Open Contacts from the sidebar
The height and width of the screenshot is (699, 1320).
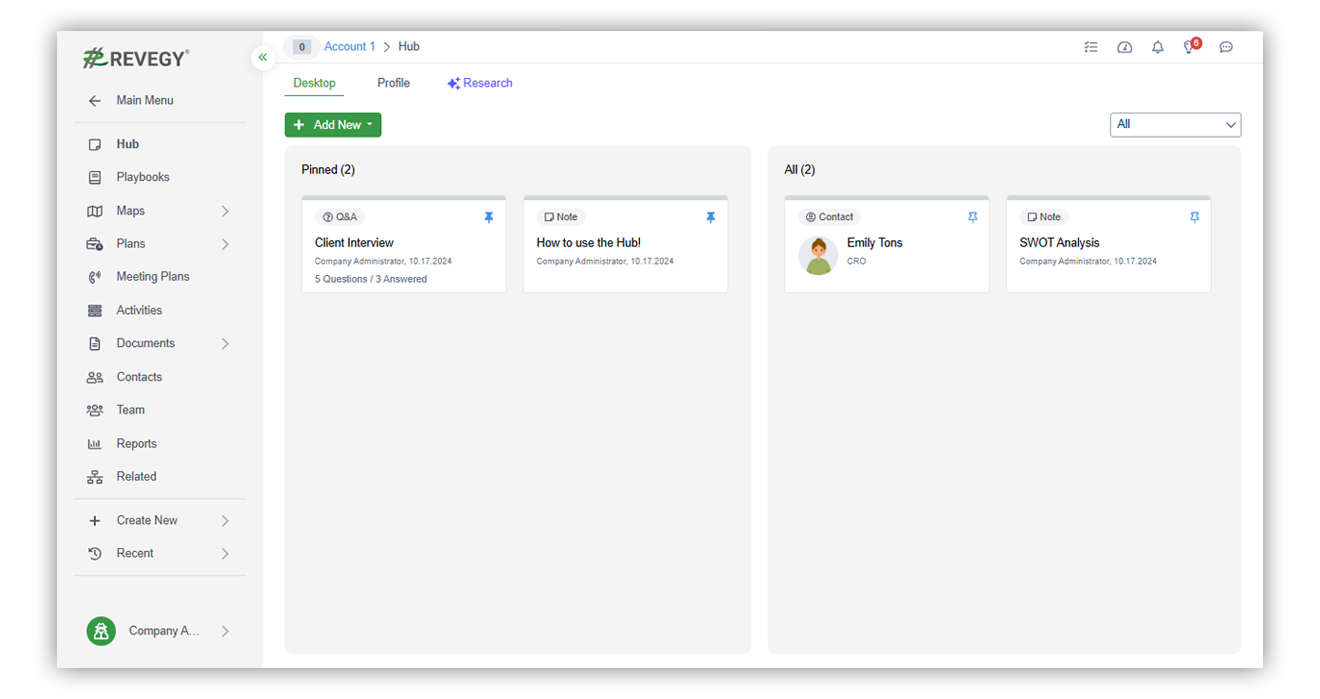[139, 377]
